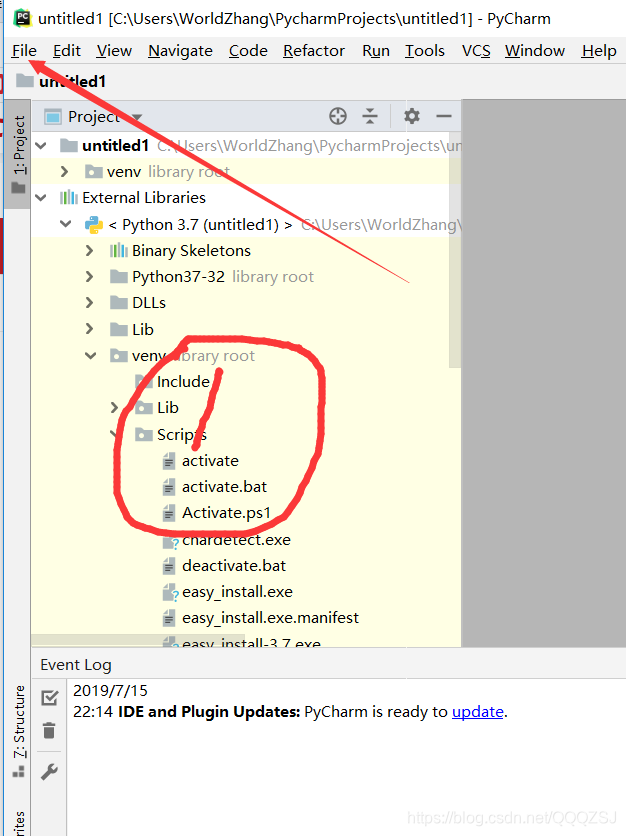Image resolution: width=626 pixels, height=836 pixels.
Task: Click the update link in Event Log
Action: tap(477, 712)
